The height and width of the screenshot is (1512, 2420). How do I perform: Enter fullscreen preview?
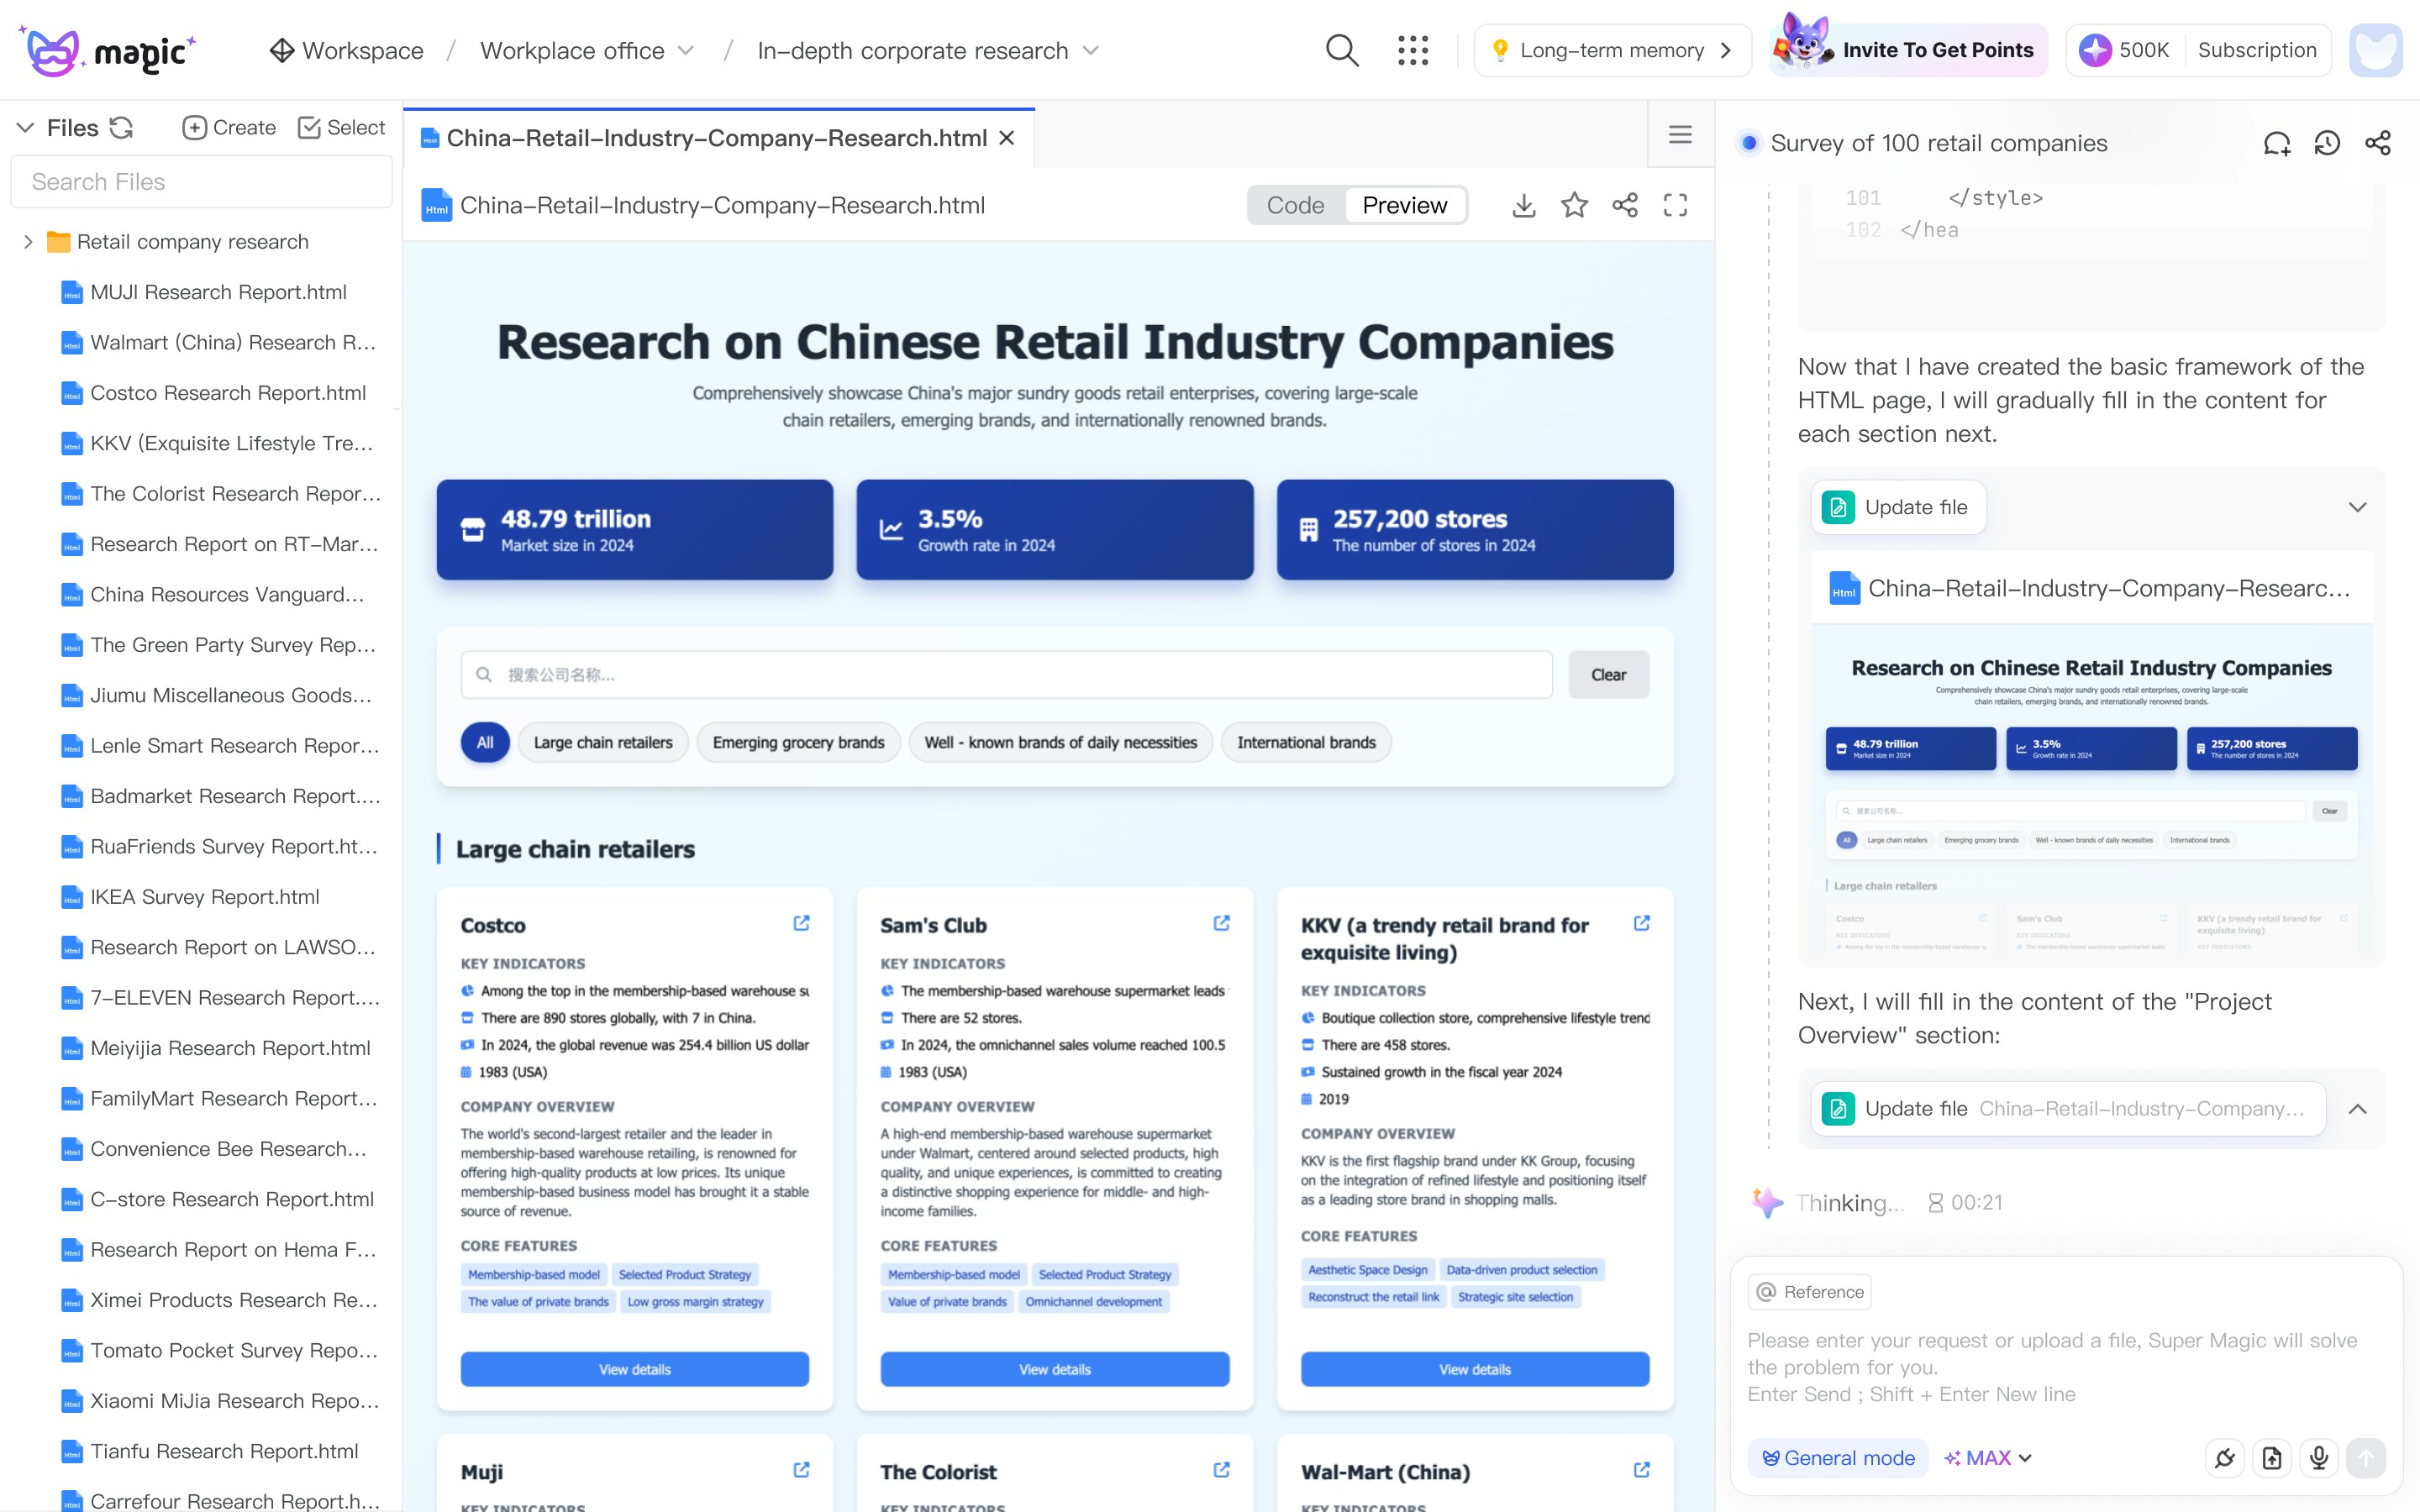tap(1675, 205)
